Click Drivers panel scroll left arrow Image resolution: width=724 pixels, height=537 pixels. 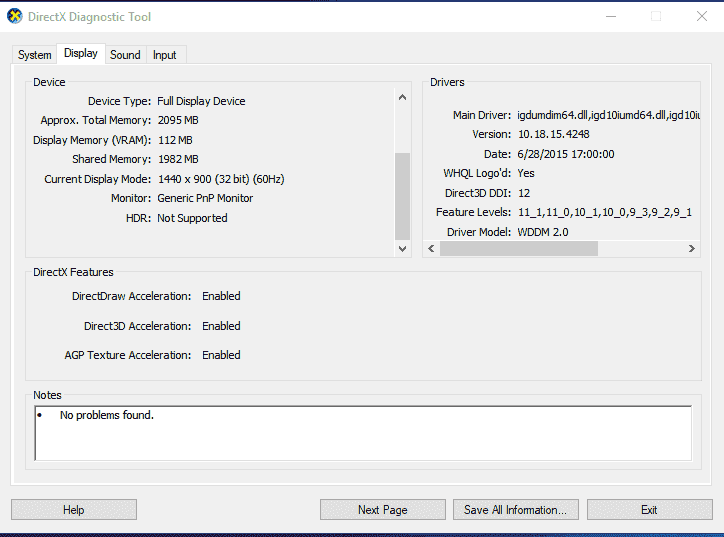[x=431, y=248]
